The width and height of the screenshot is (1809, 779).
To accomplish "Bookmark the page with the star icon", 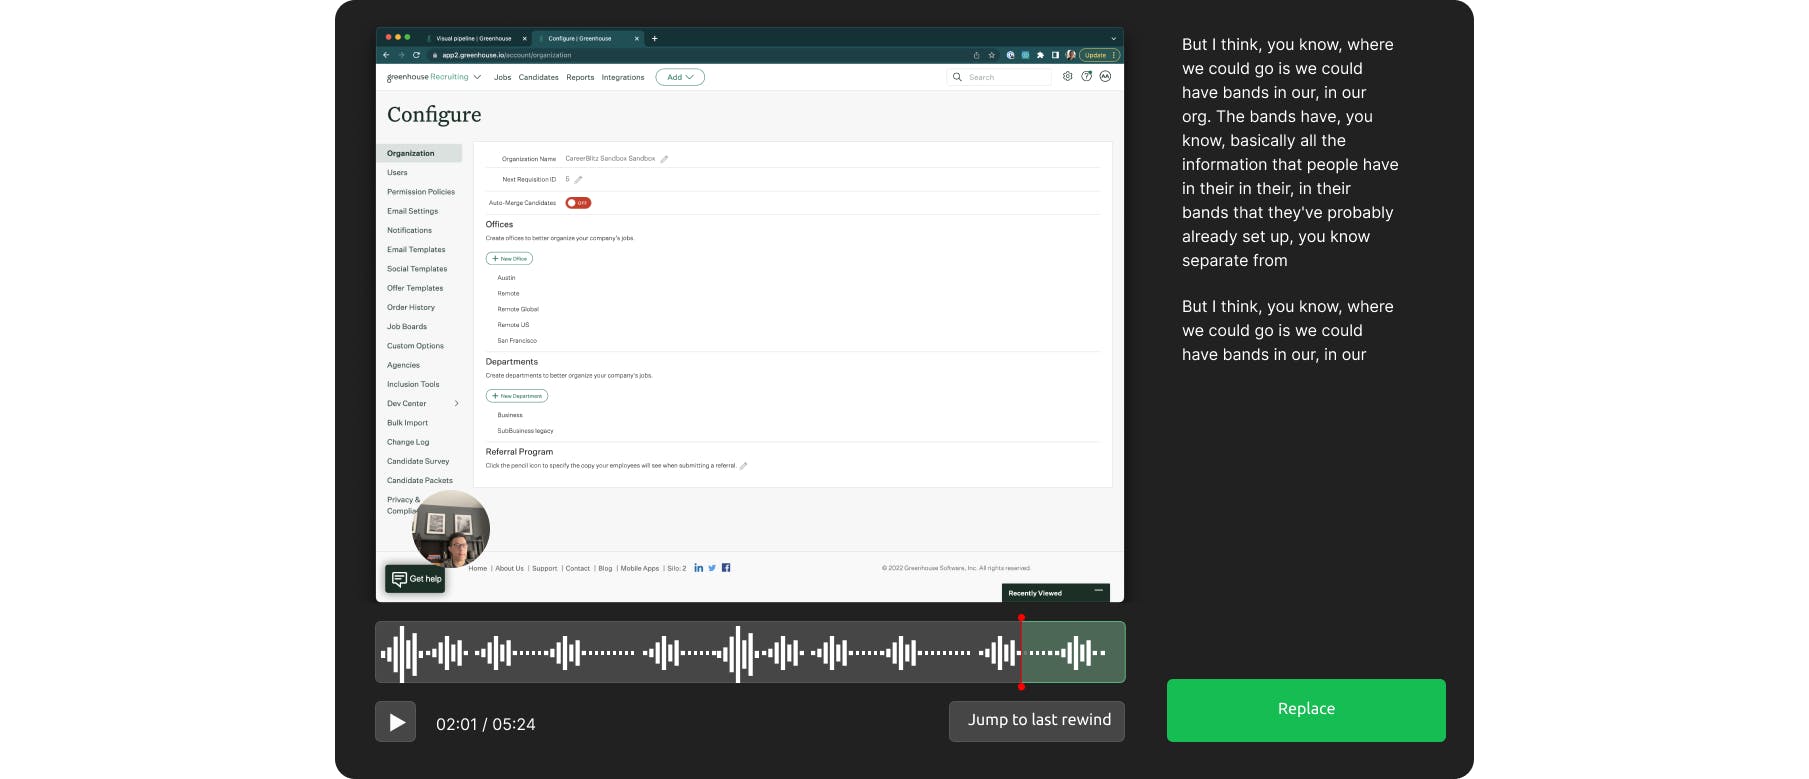I will click(992, 55).
